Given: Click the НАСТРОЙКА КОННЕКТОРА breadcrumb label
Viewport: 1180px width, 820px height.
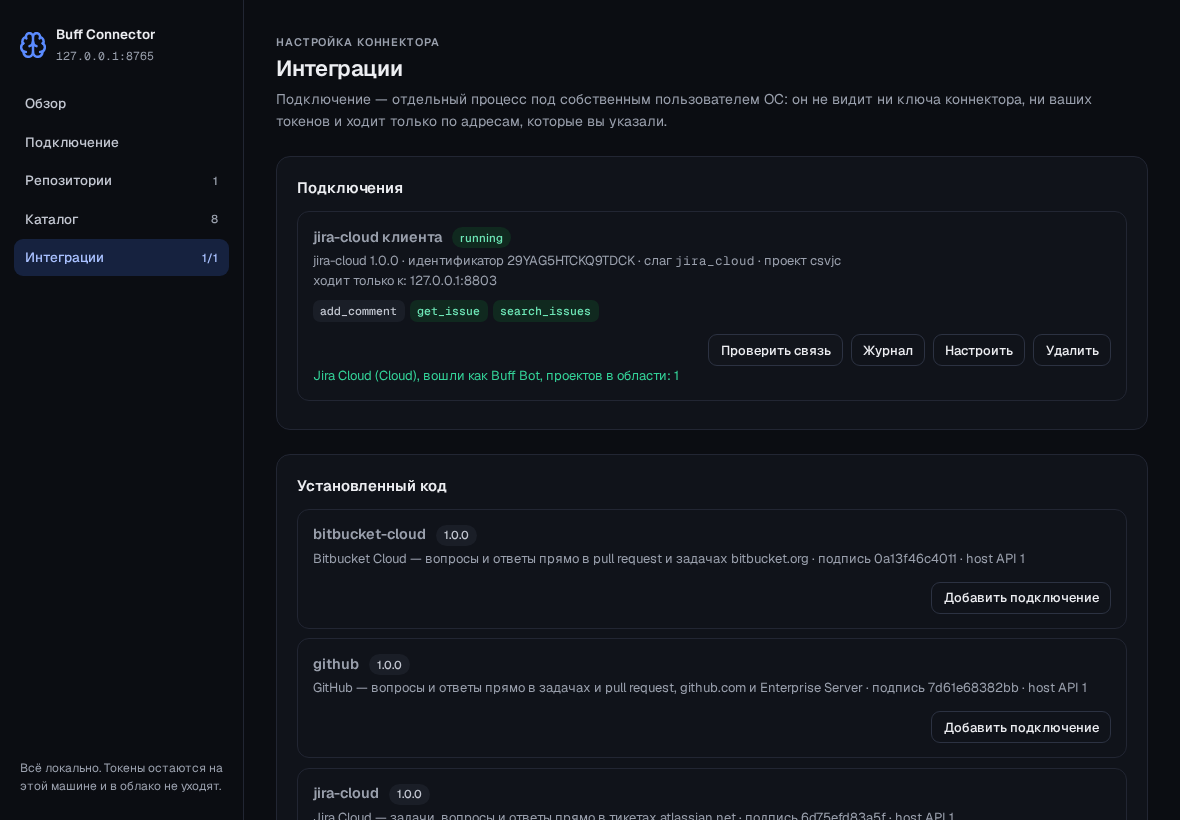Looking at the screenshot, I should pyautogui.click(x=357, y=42).
